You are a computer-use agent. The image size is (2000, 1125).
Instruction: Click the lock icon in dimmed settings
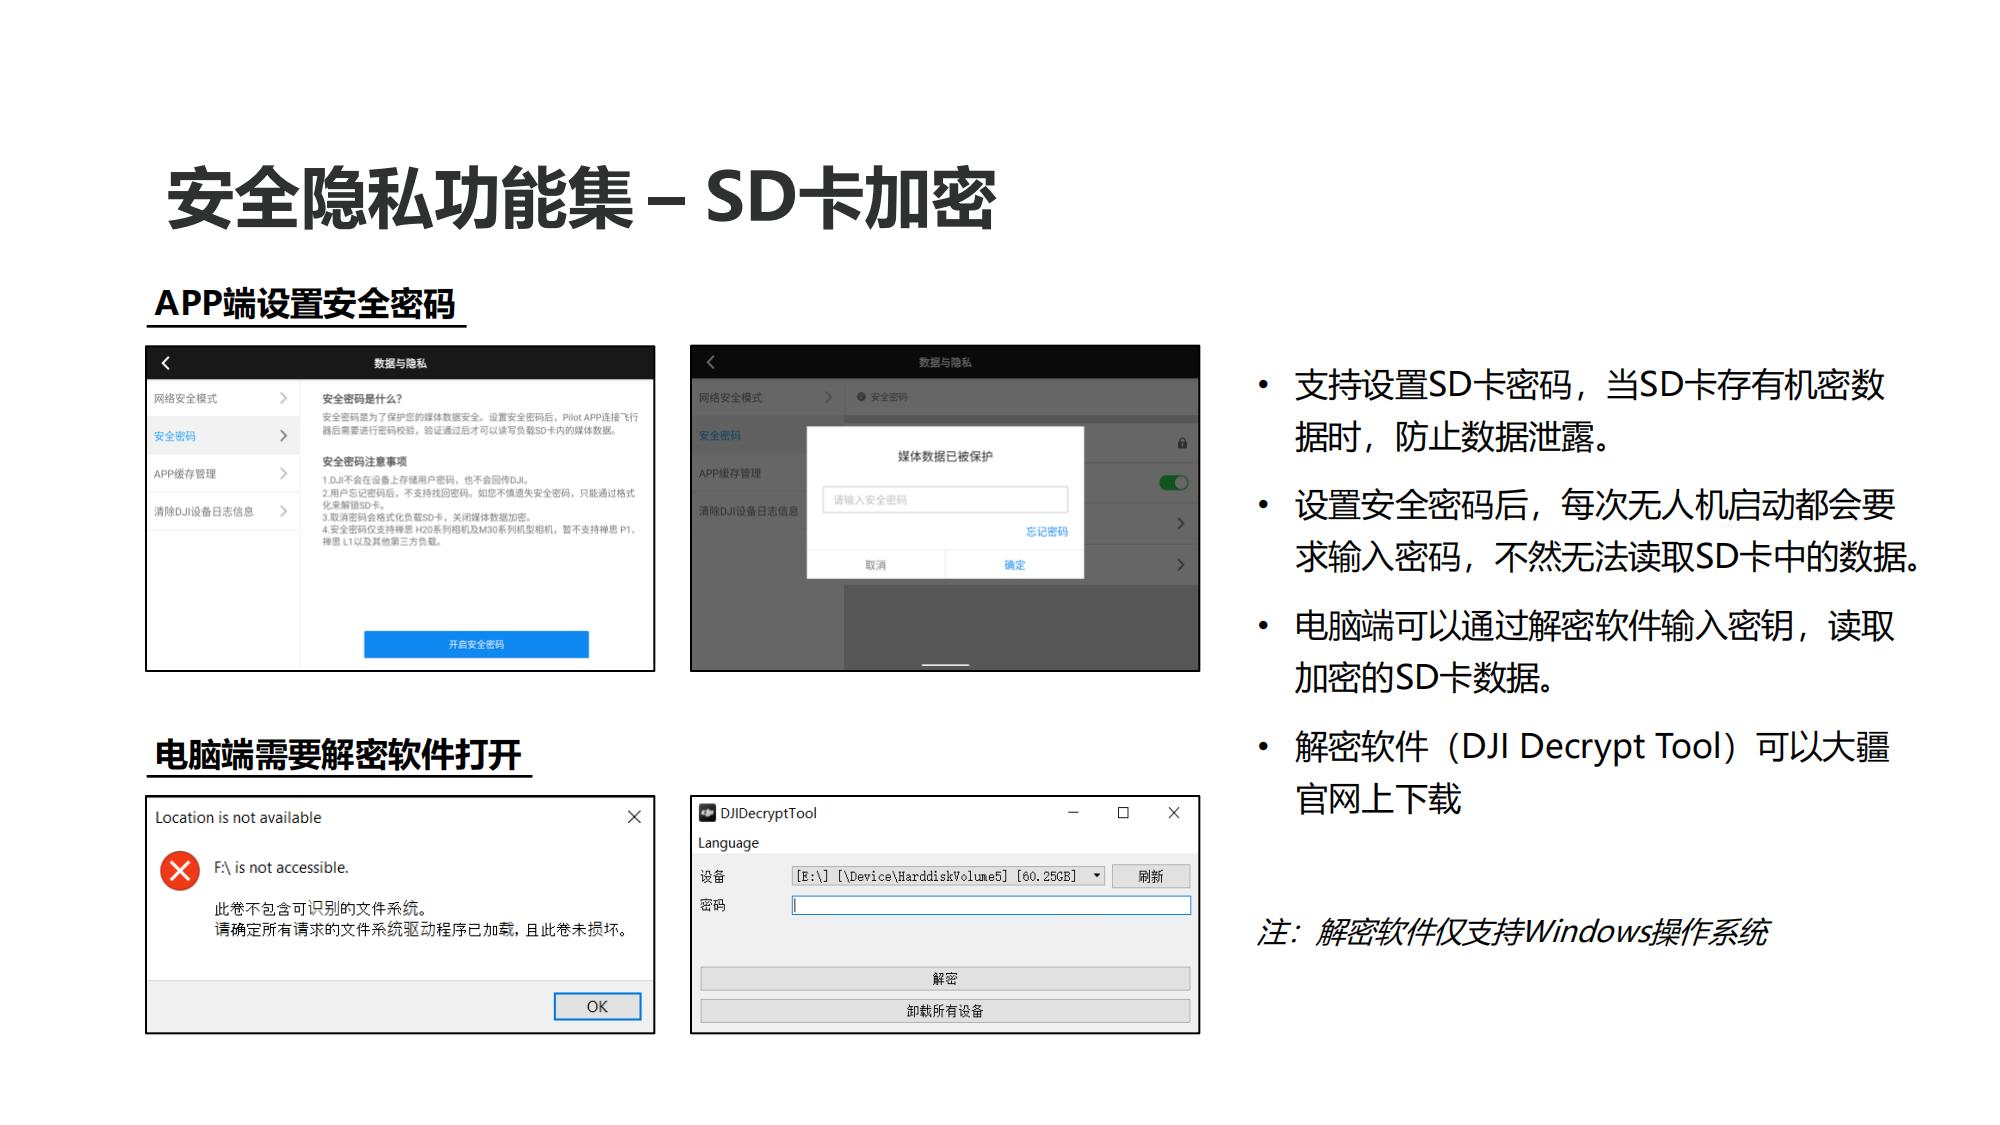click(1182, 443)
